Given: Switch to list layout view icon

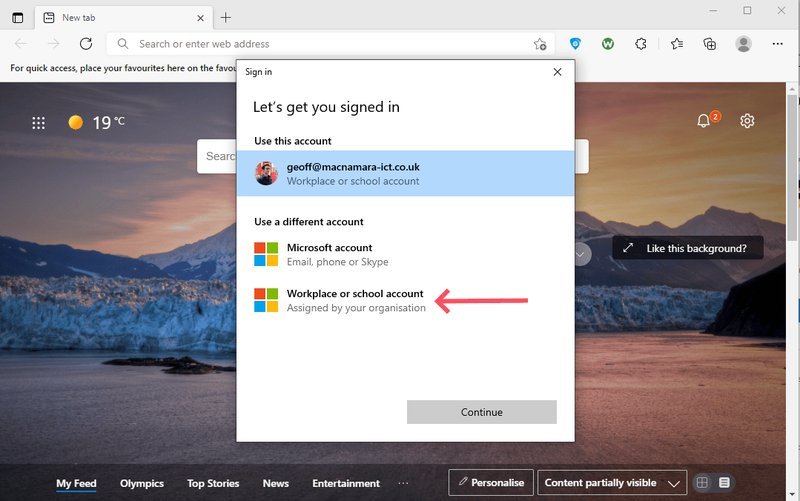Looking at the screenshot, I should 724,483.
